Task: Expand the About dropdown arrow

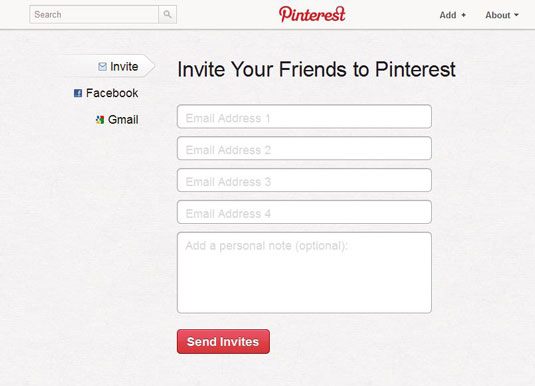Action: click(516, 15)
